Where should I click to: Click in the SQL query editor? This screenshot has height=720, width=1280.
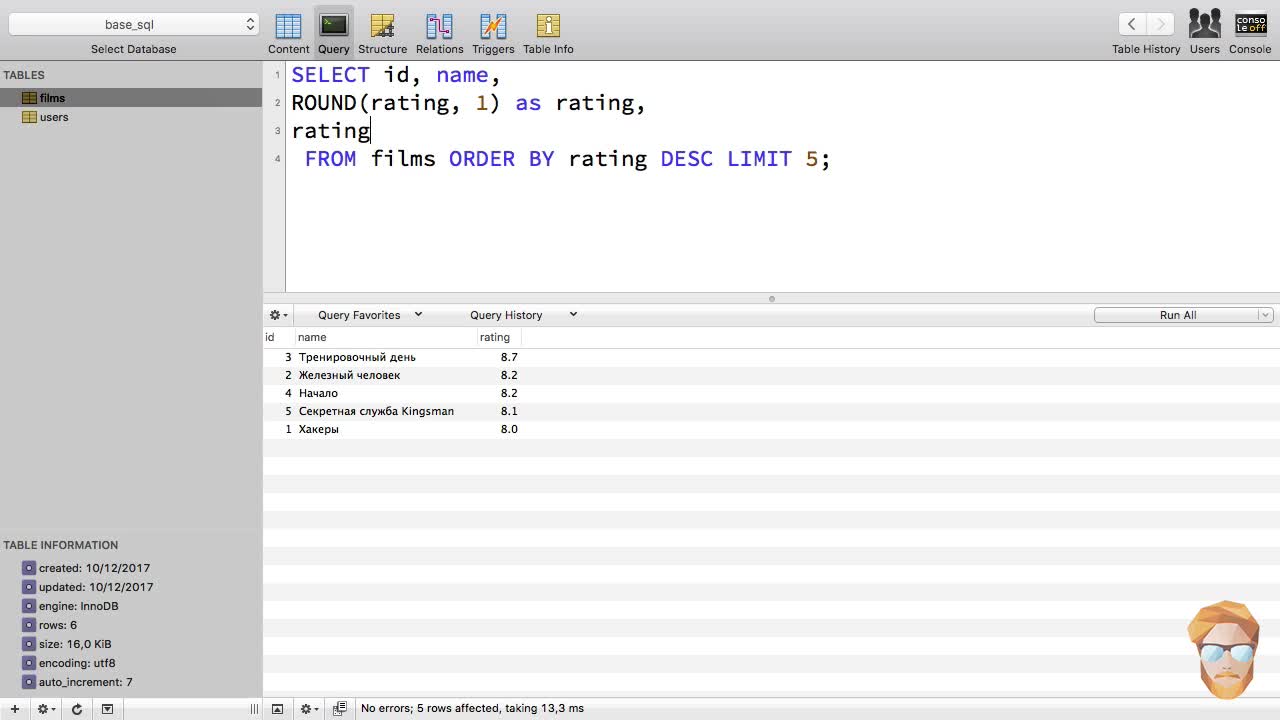[x=782, y=176]
